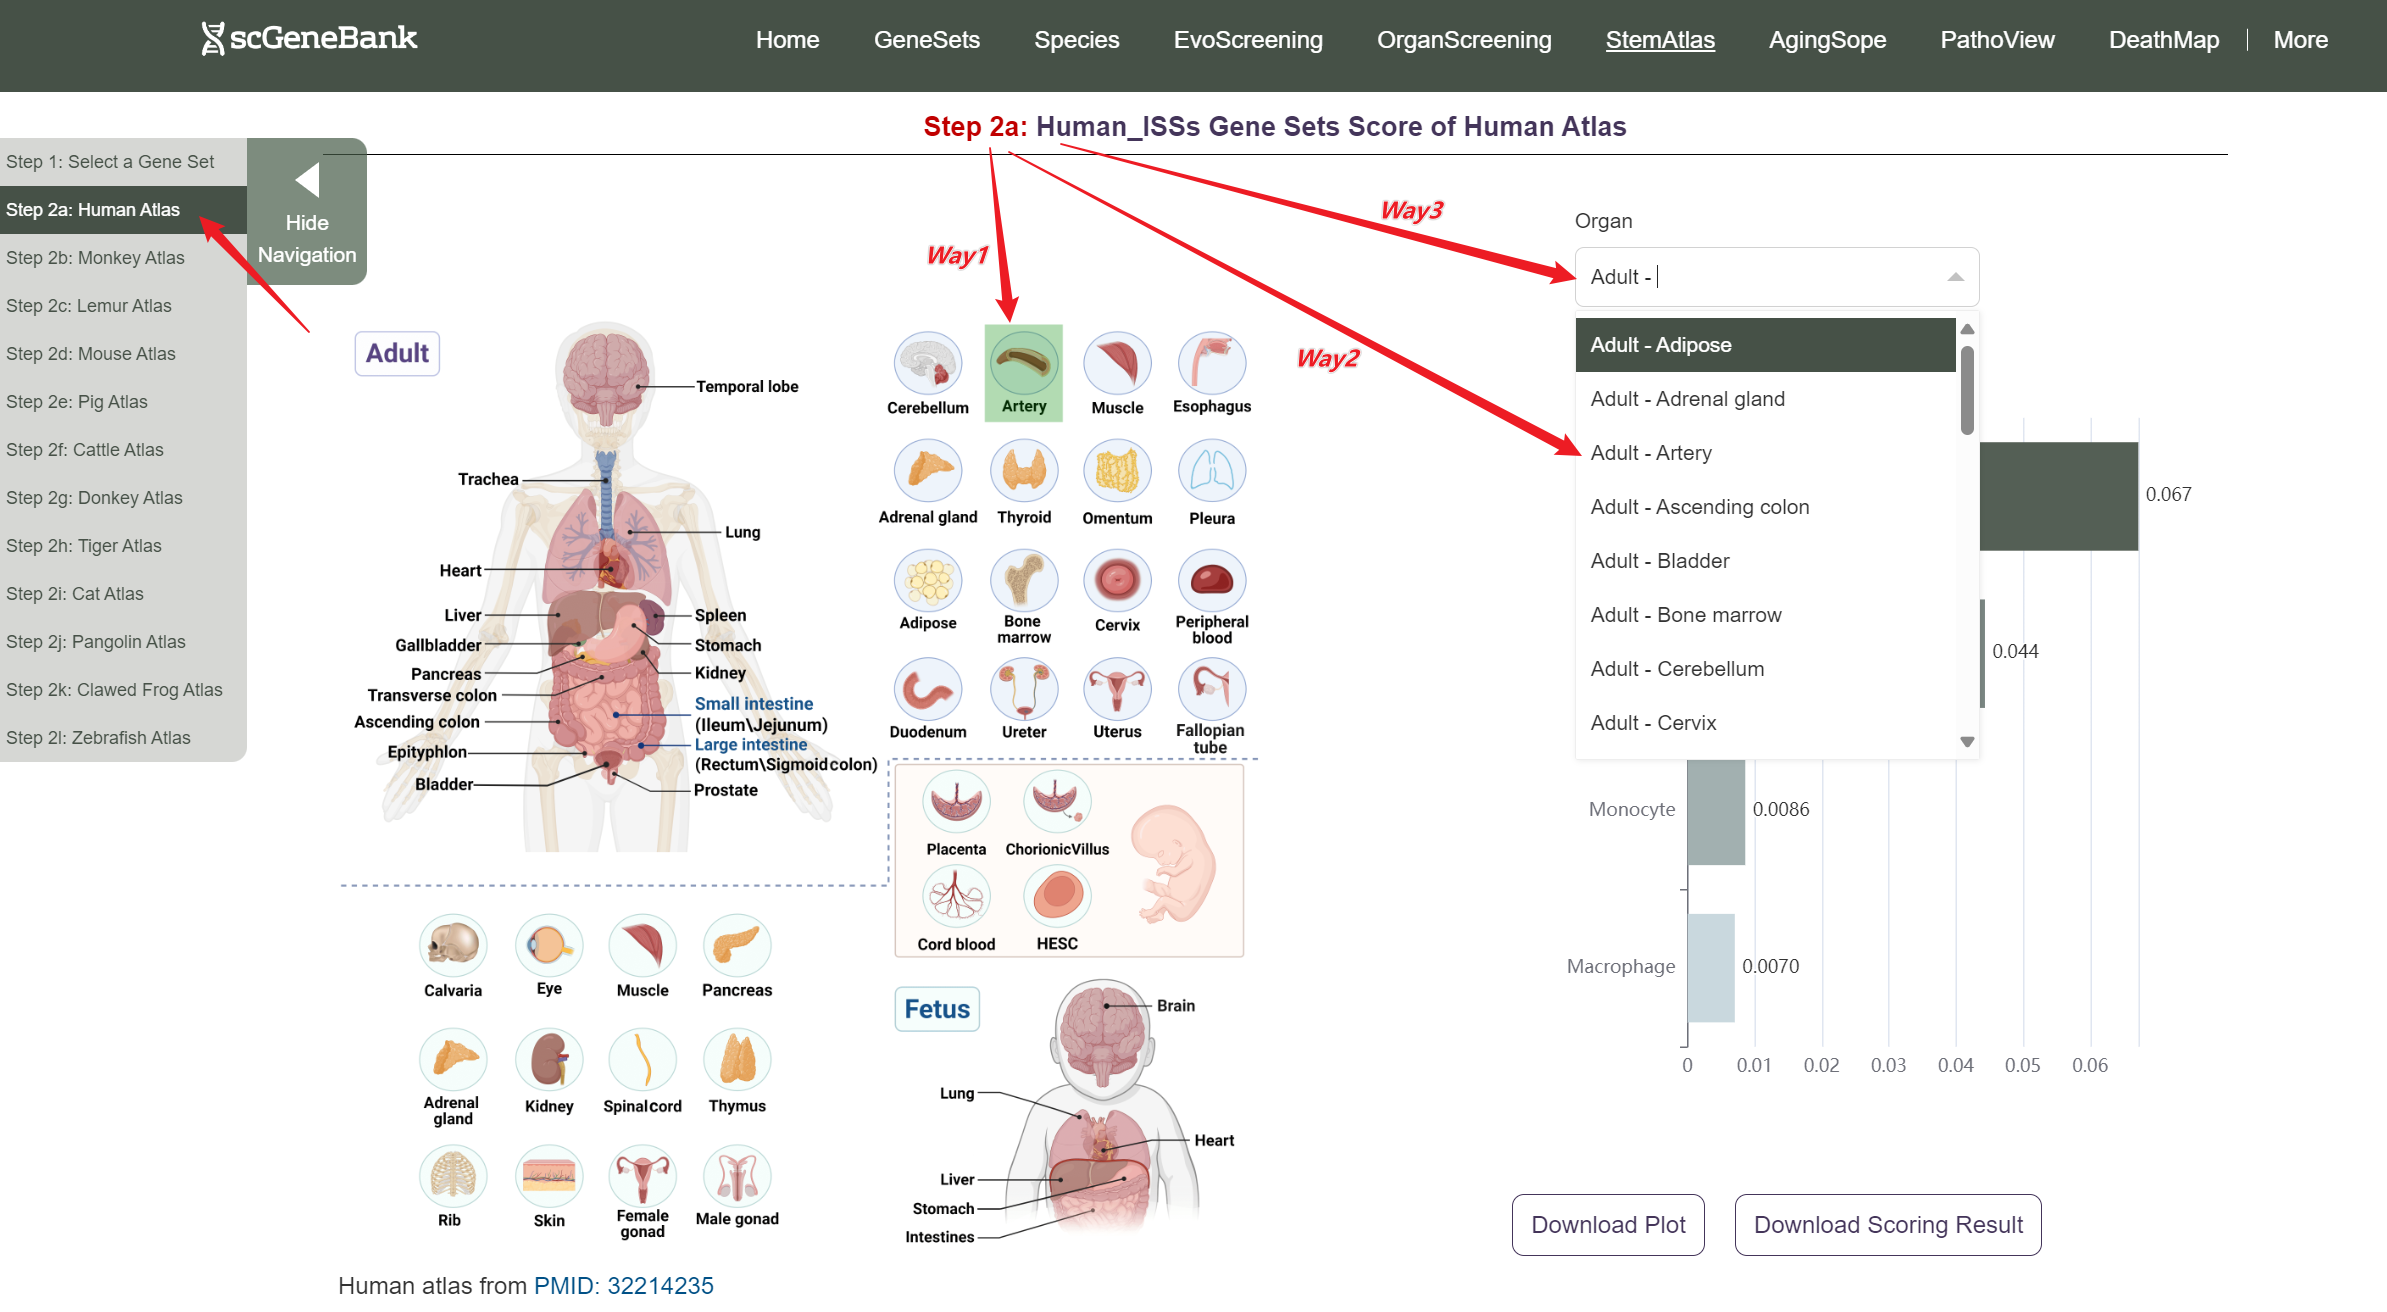This screenshot has height=1312, width=2387.
Task: Click the dark 0.067 score bar
Action: click(x=2058, y=496)
